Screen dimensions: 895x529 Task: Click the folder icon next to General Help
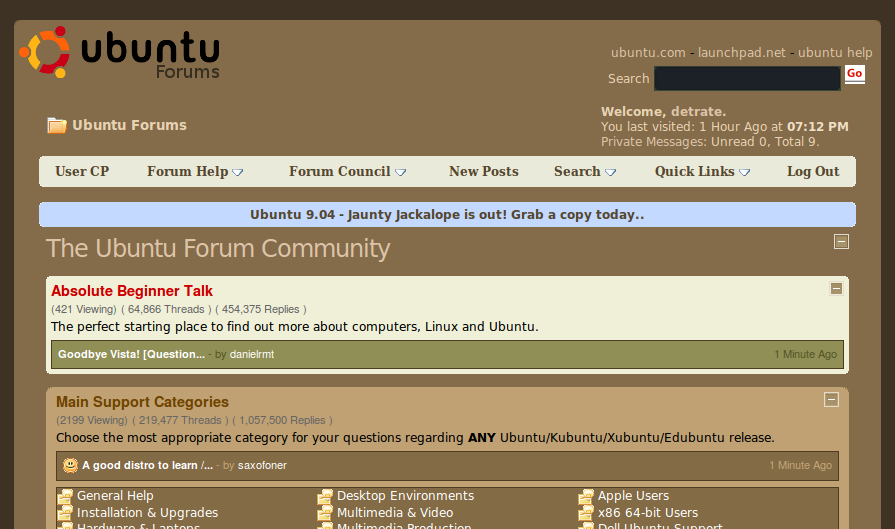pos(65,496)
